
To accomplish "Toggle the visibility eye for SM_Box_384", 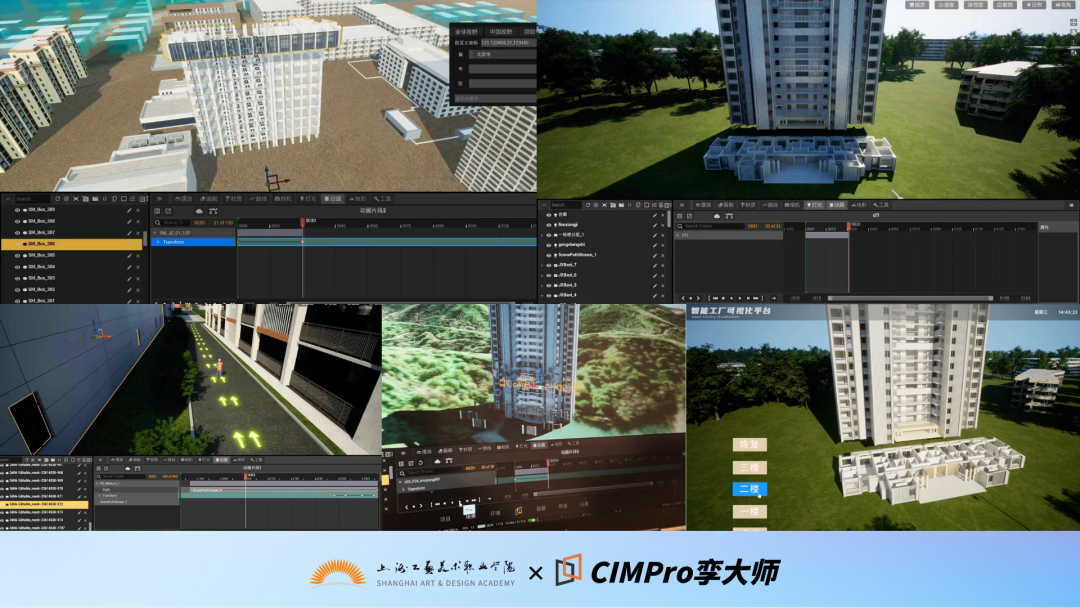I will coord(17,266).
